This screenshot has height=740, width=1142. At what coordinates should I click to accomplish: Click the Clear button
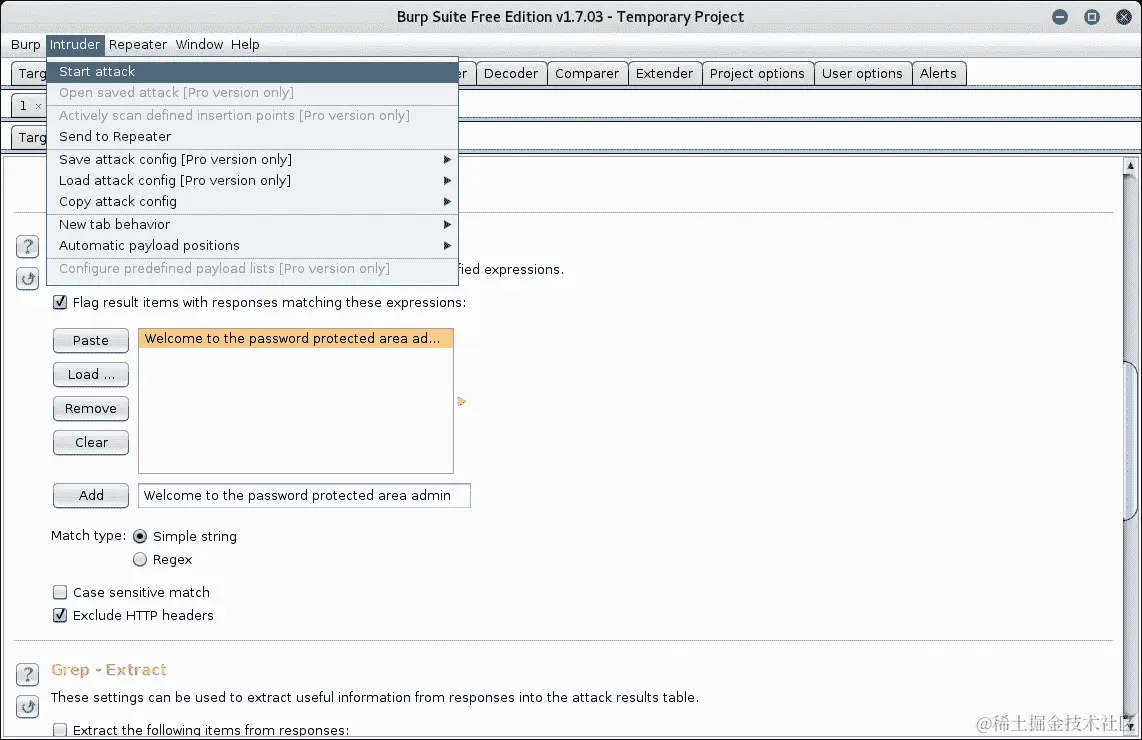91,443
